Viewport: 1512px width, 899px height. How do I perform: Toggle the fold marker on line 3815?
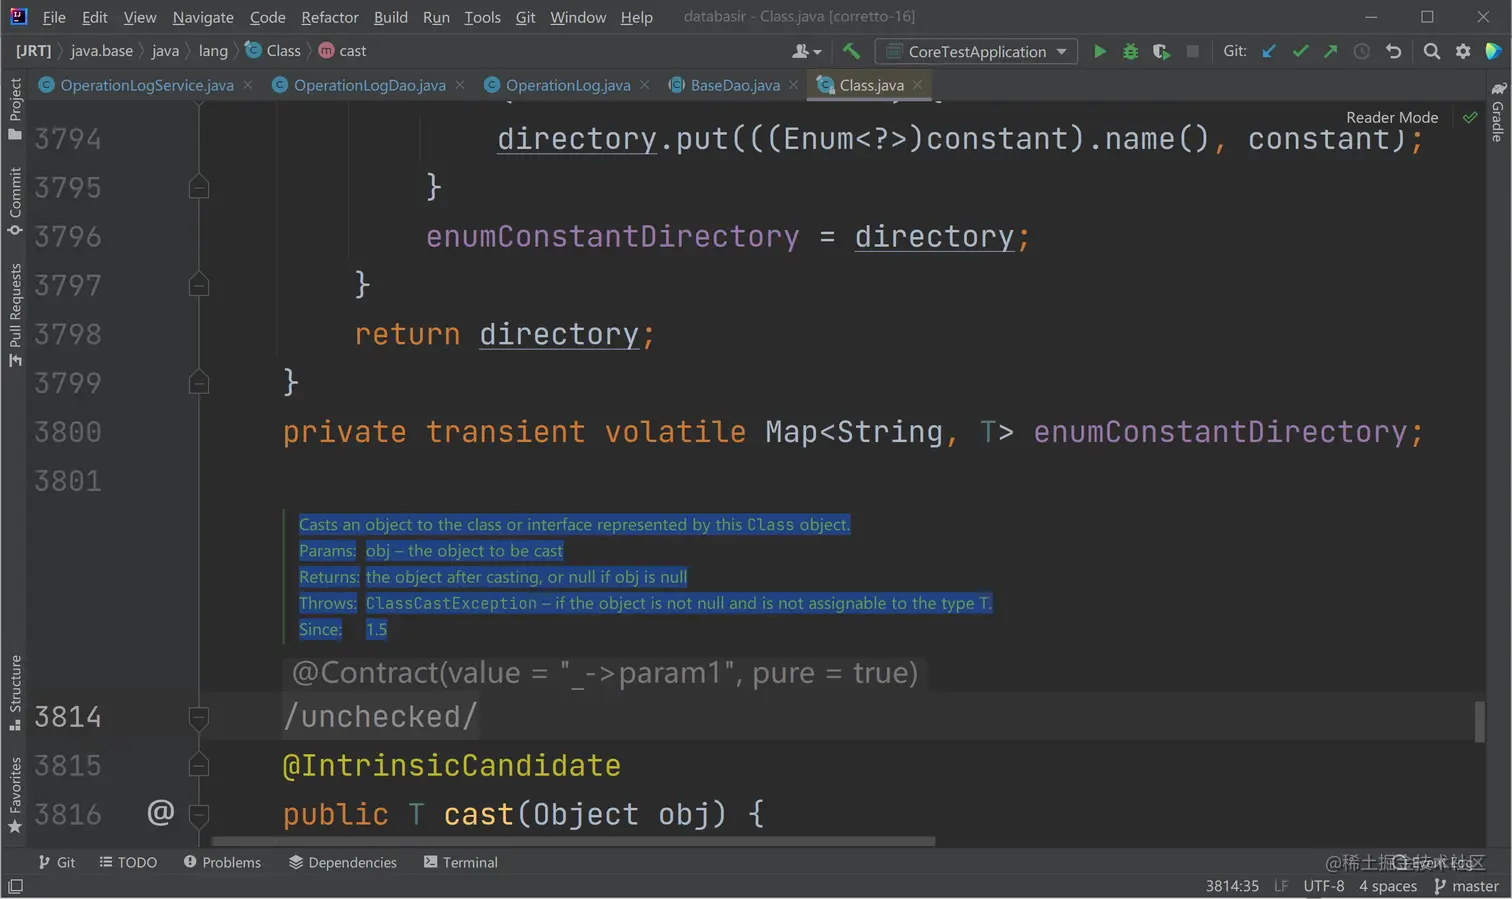click(199, 765)
